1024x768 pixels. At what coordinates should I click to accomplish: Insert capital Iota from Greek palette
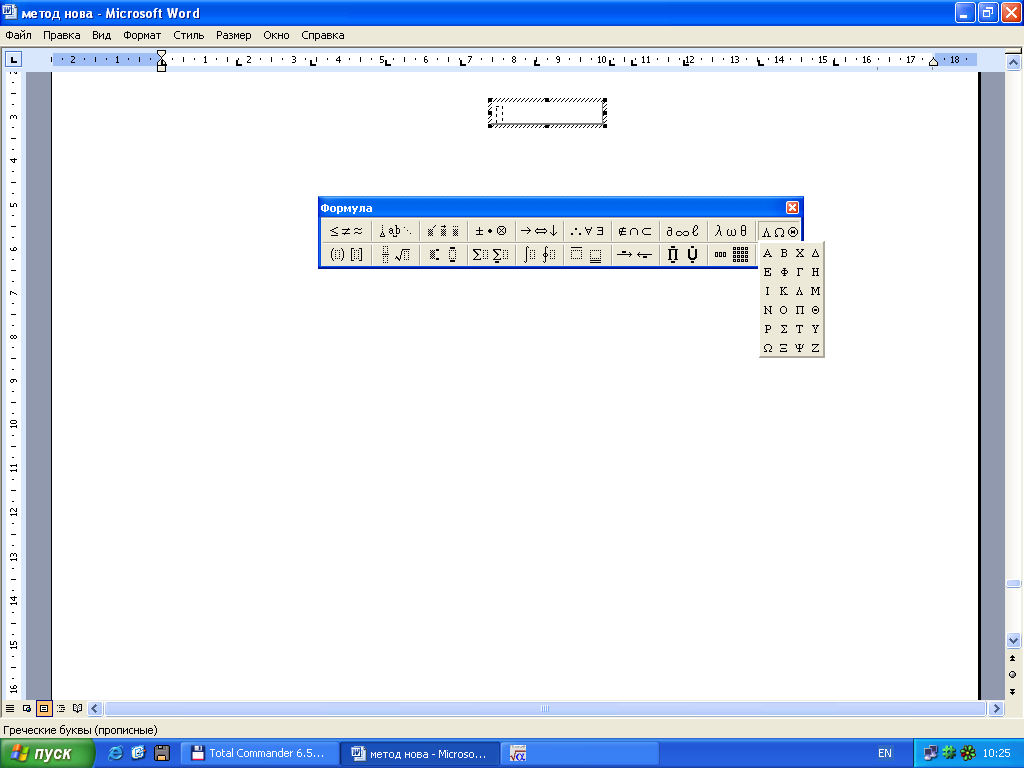pos(768,291)
